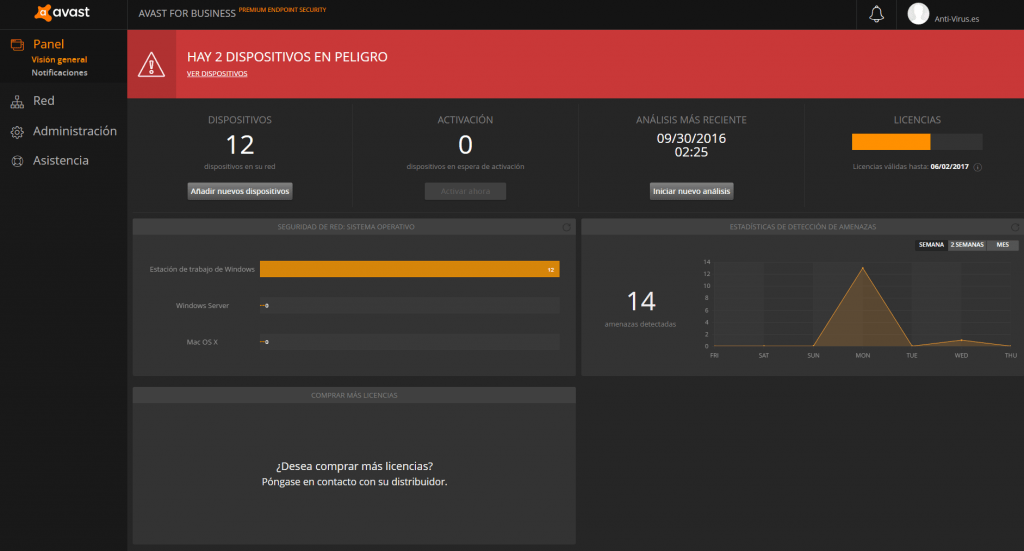The width and height of the screenshot is (1024, 551).
Task: Click the 09/30/2016 analysis date
Action: point(691,138)
